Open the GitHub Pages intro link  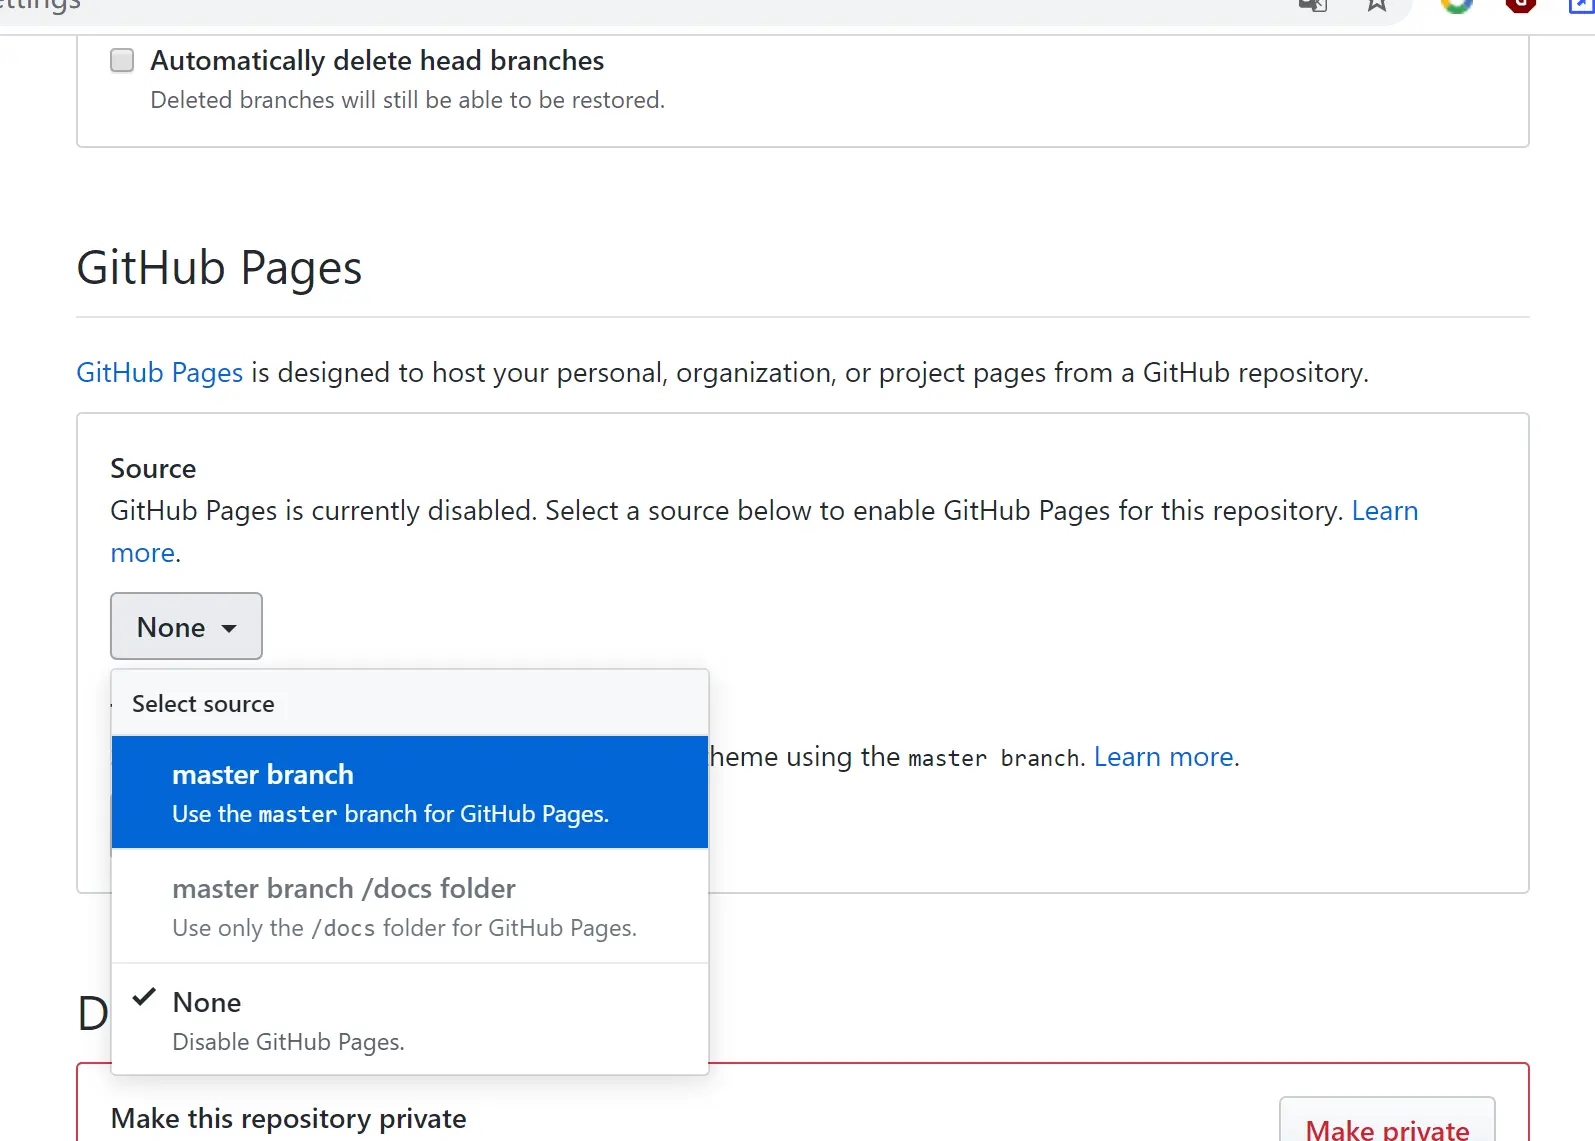160,373
